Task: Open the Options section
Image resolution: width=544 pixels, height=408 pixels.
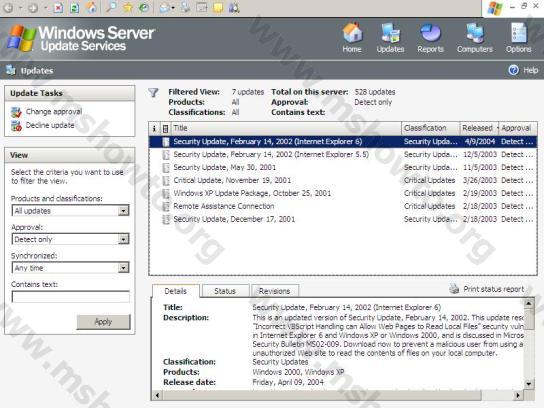Action: (518, 37)
